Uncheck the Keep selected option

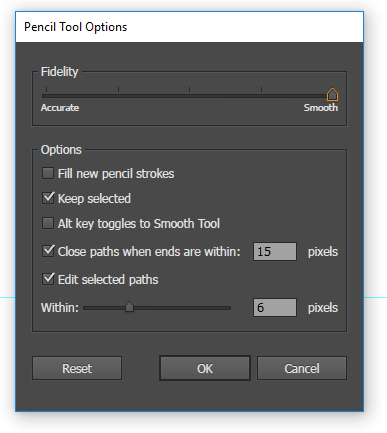click(x=48, y=198)
